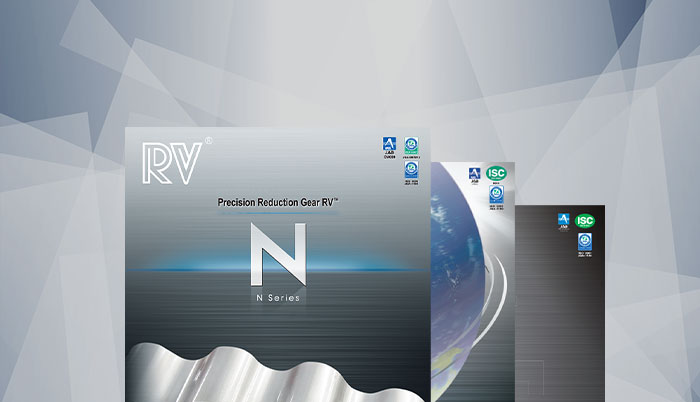Click the green ISC badge on globe catalog
Screen dimensions: 700x402
pyautogui.click(x=496, y=174)
